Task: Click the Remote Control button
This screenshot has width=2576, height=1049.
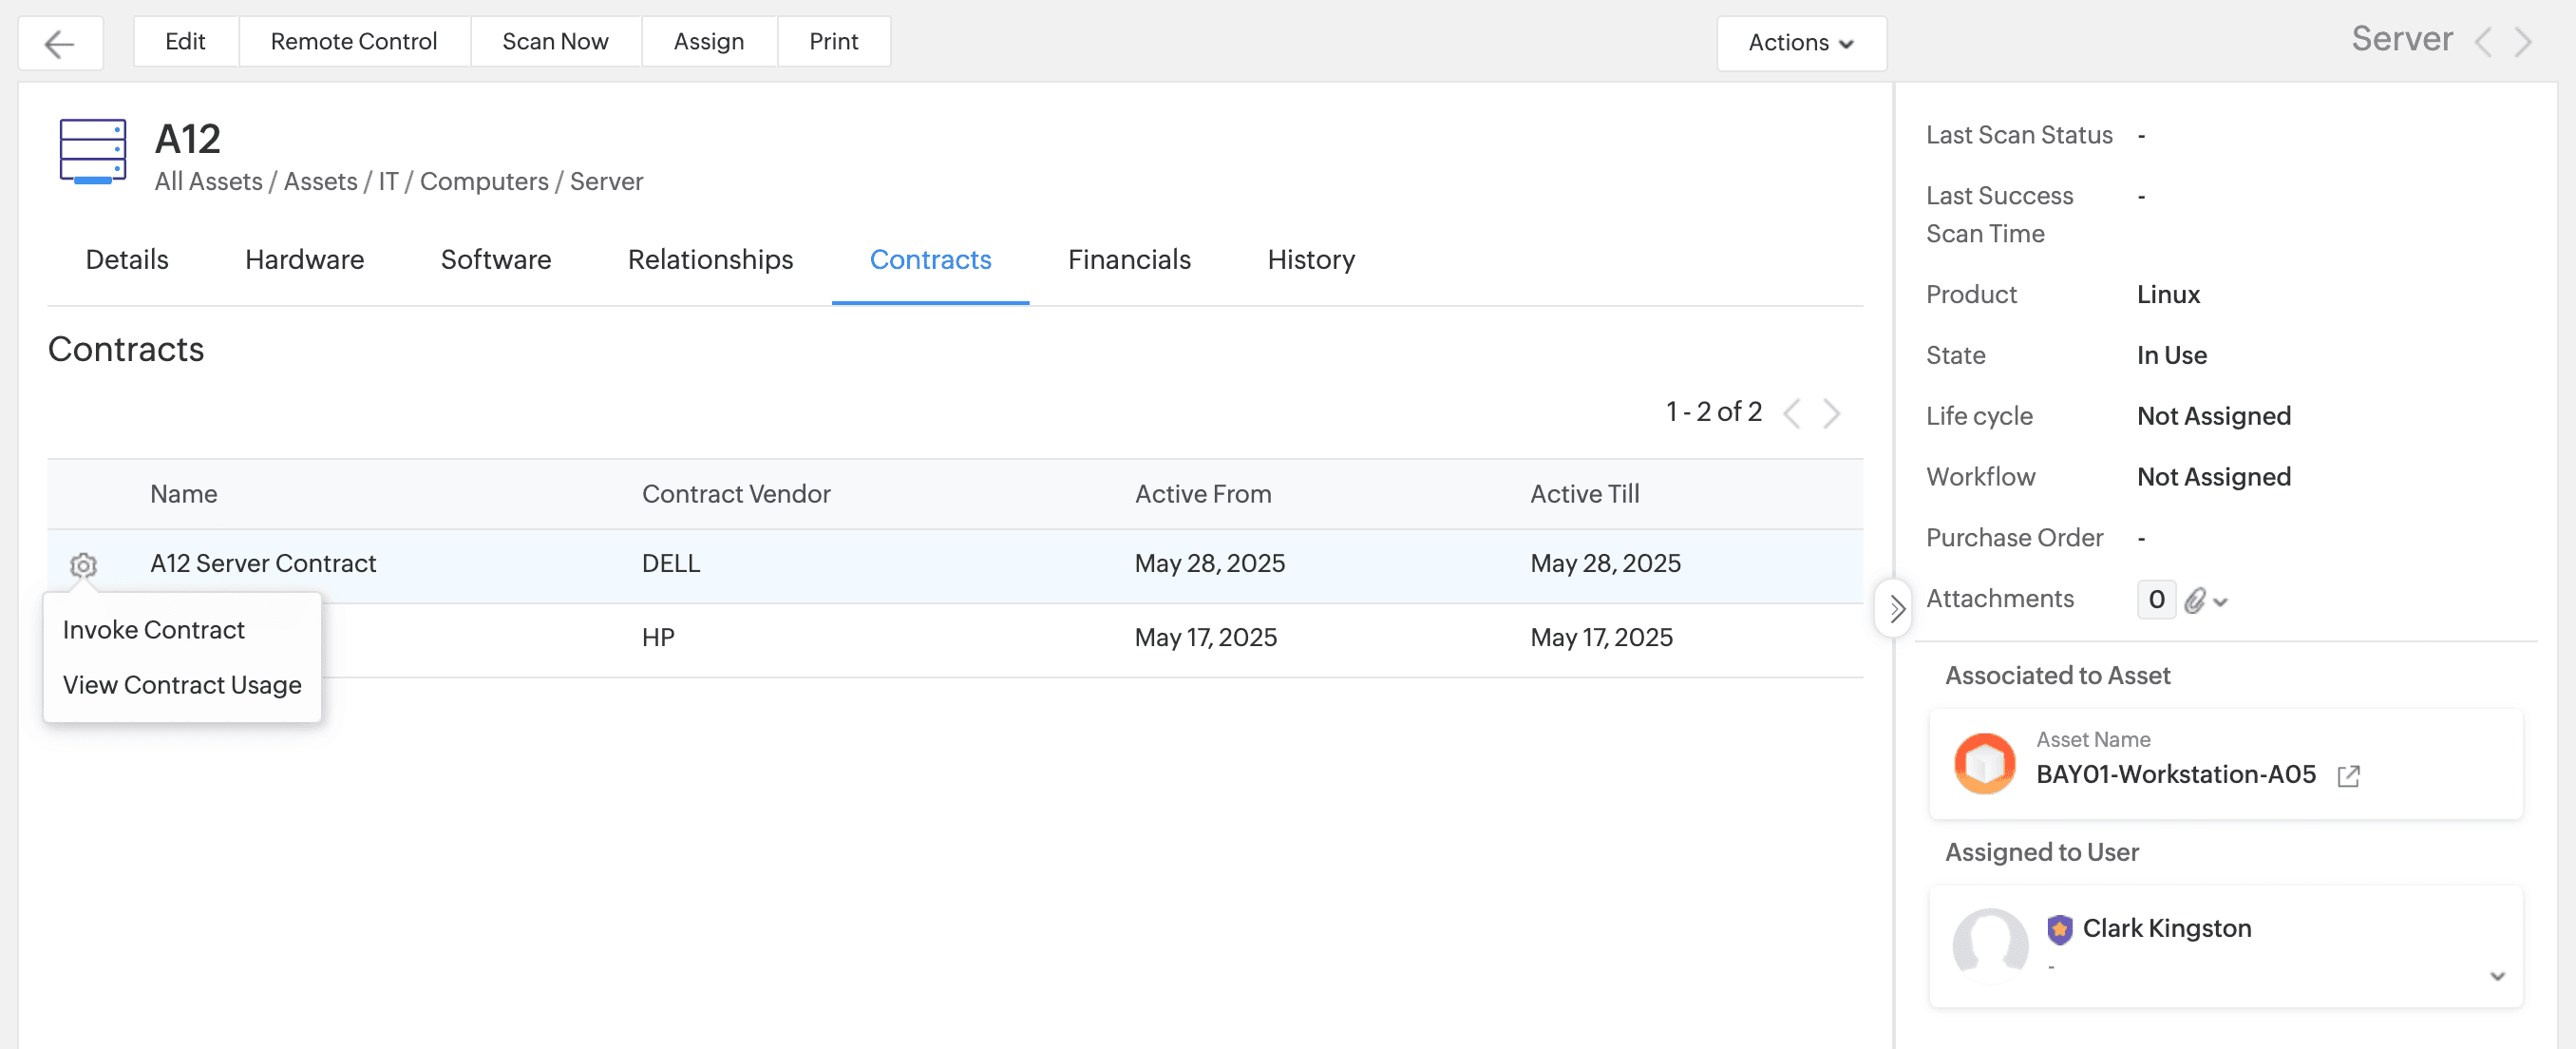Action: pos(354,42)
